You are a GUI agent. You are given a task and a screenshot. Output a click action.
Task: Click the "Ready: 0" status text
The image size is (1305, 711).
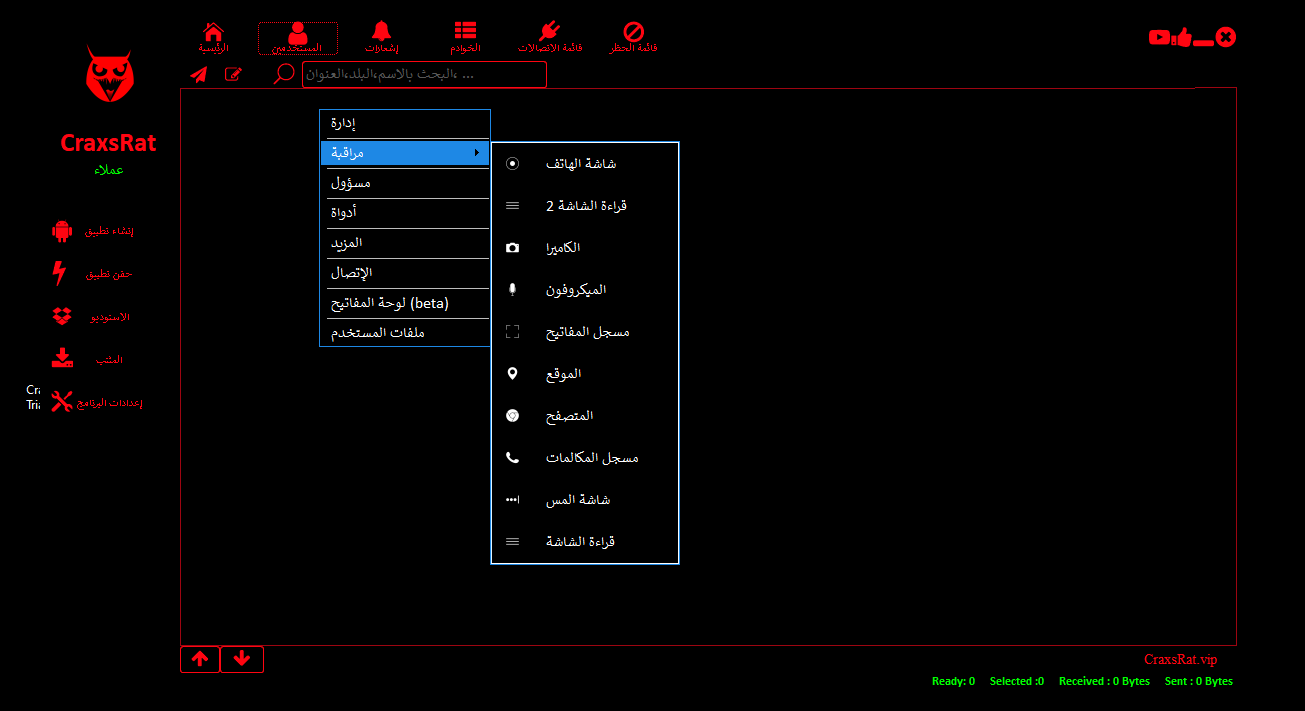click(x=953, y=682)
